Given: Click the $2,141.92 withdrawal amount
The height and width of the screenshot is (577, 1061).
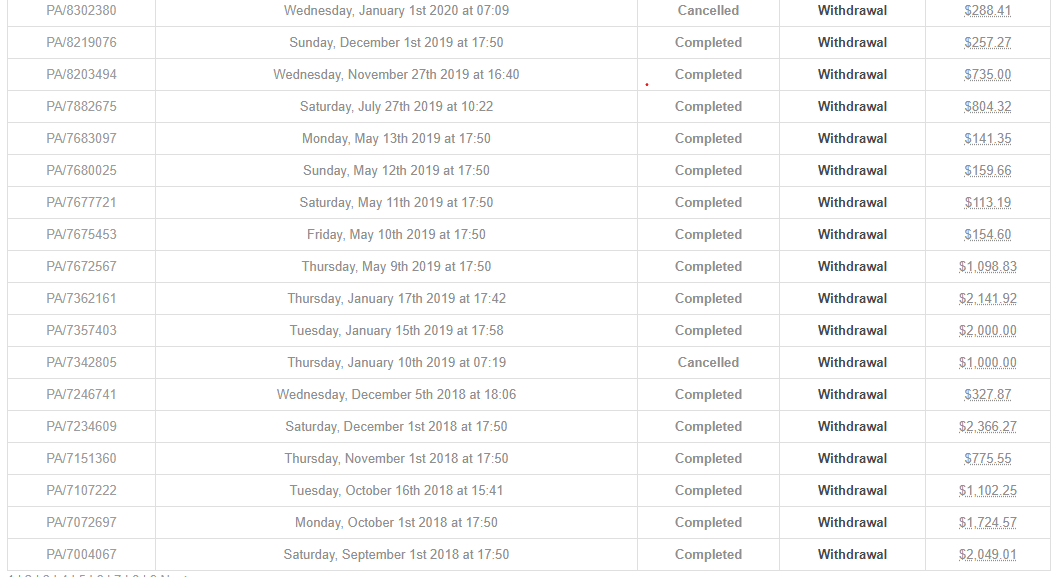Looking at the screenshot, I should 987,299.
